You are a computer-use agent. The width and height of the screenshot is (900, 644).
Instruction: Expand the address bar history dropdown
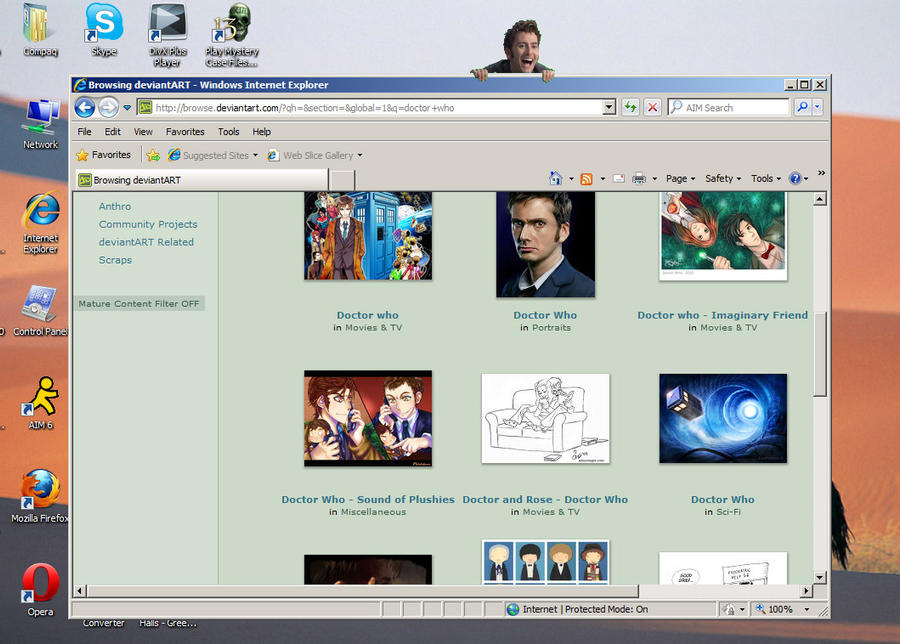(x=609, y=107)
